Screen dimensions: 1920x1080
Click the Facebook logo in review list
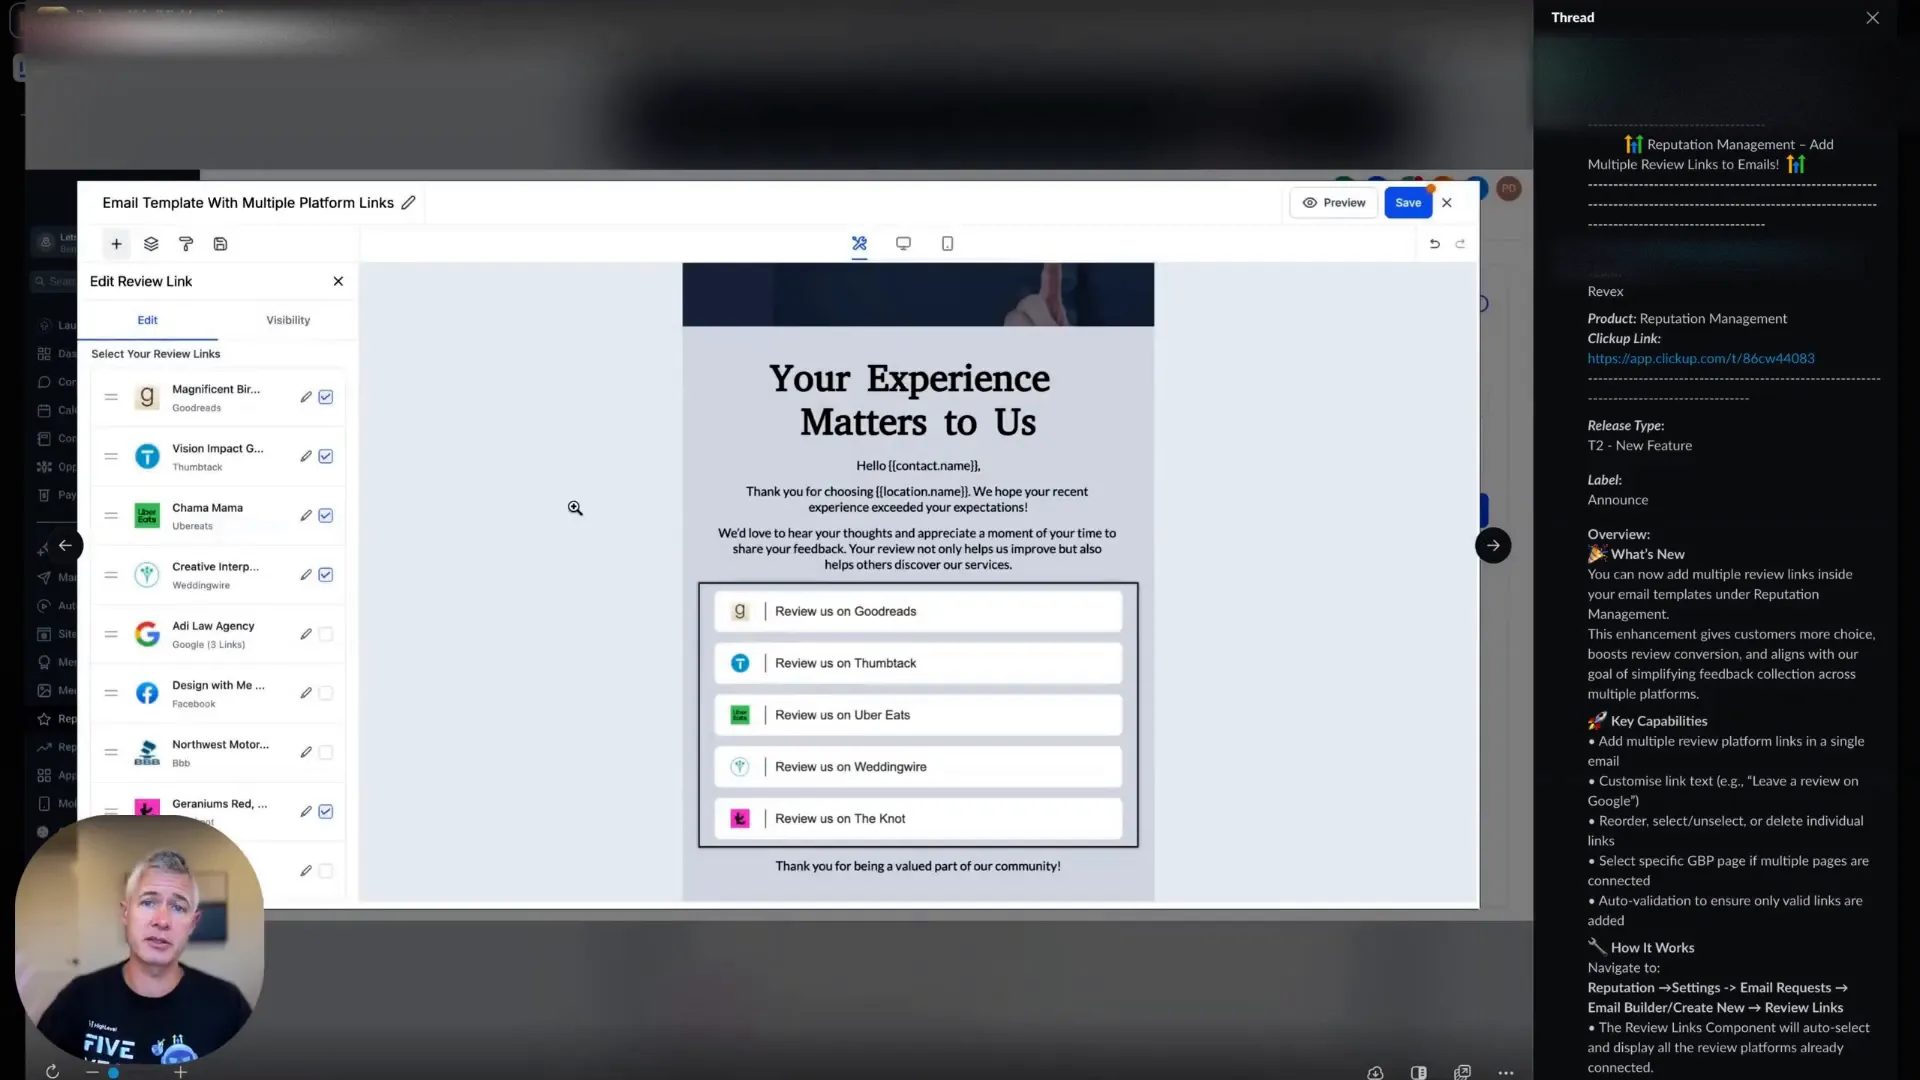[147, 693]
